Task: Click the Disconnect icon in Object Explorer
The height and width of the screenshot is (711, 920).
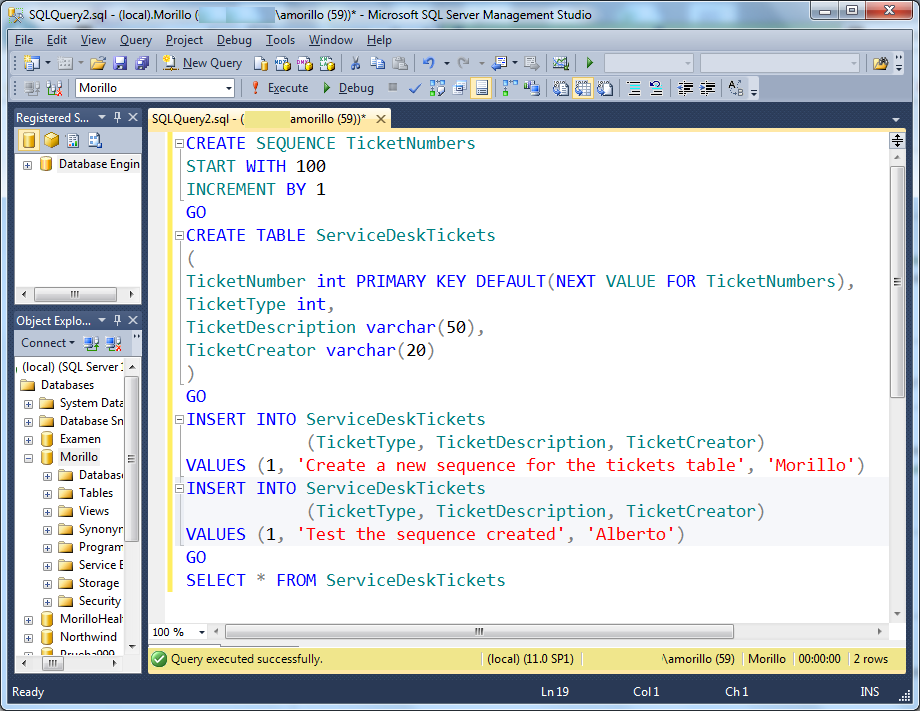Action: (x=113, y=343)
